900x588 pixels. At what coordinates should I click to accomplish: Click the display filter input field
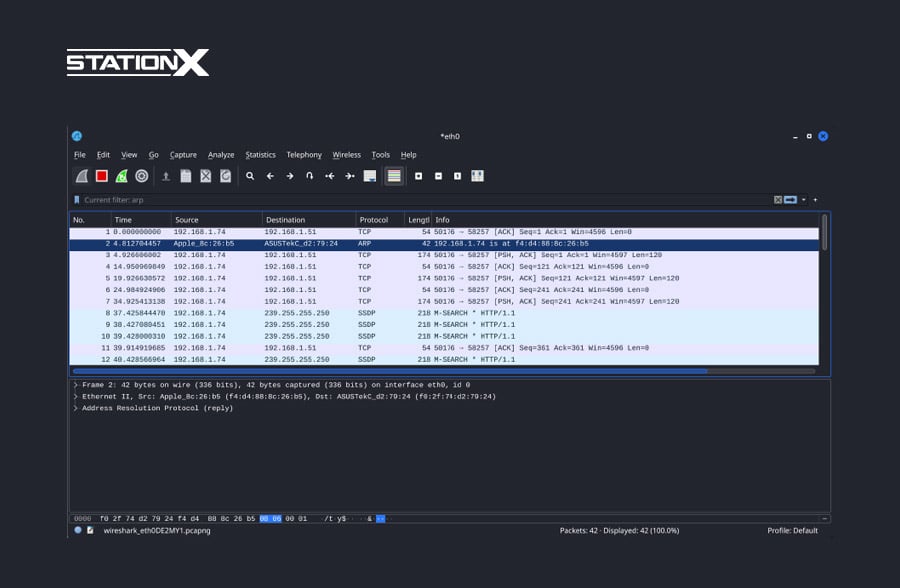point(400,200)
